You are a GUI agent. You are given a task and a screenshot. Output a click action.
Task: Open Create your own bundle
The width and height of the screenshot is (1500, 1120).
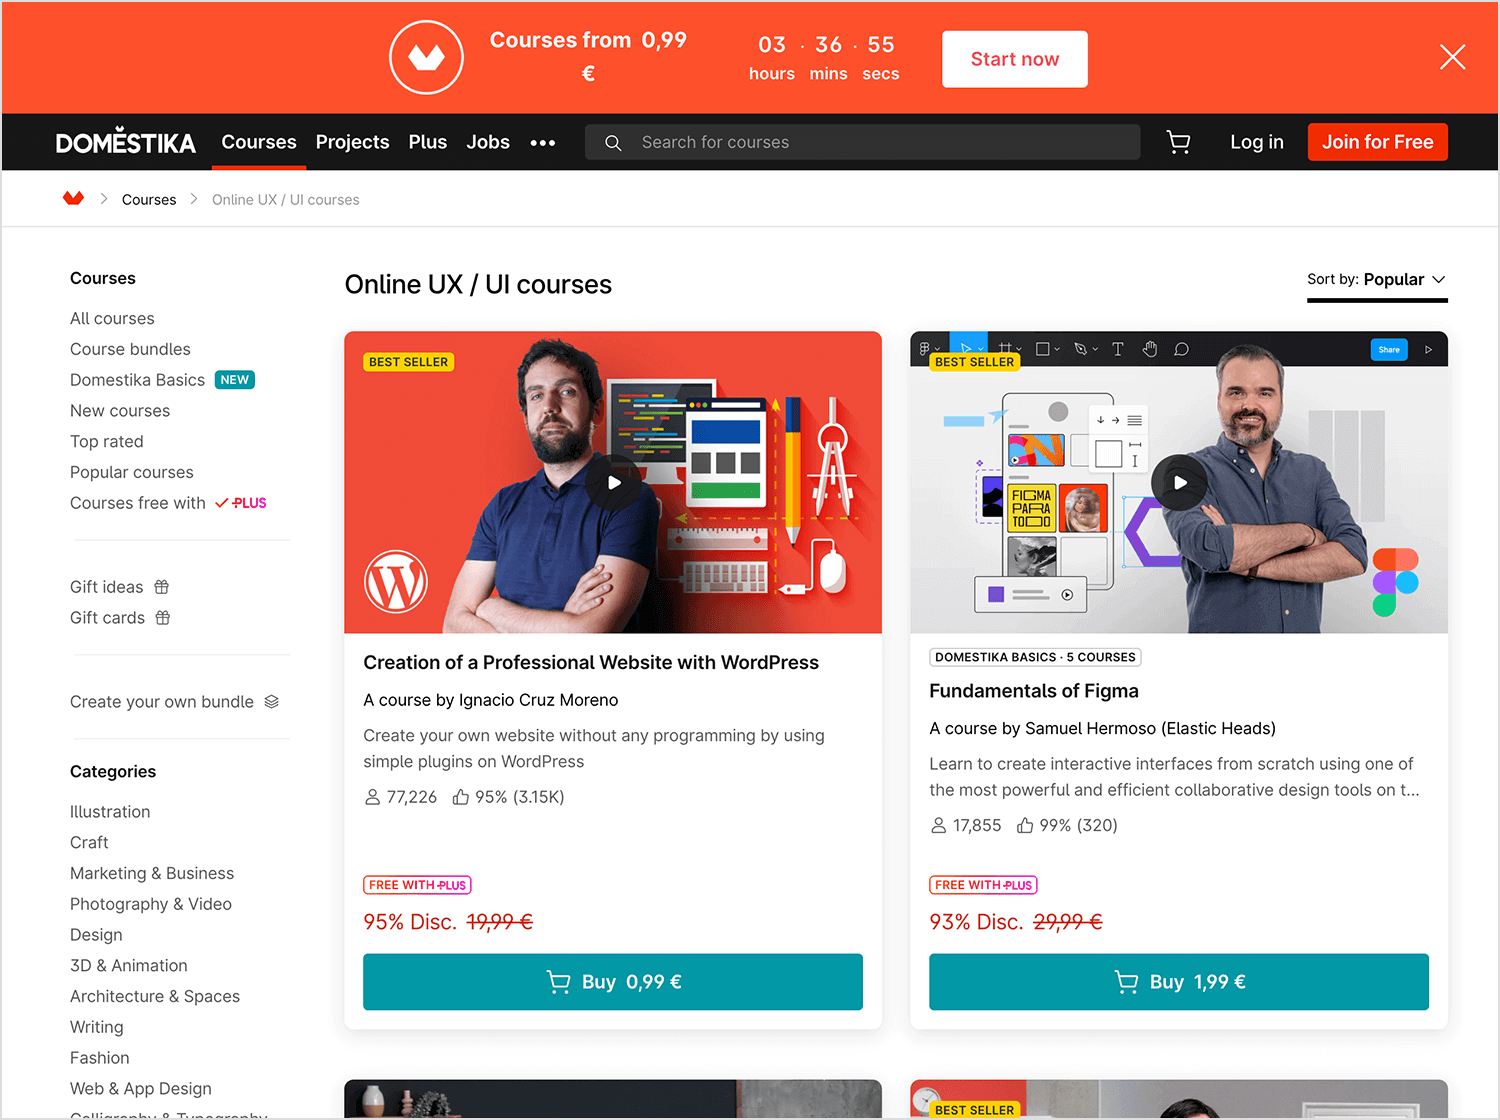pyautogui.click(x=162, y=702)
